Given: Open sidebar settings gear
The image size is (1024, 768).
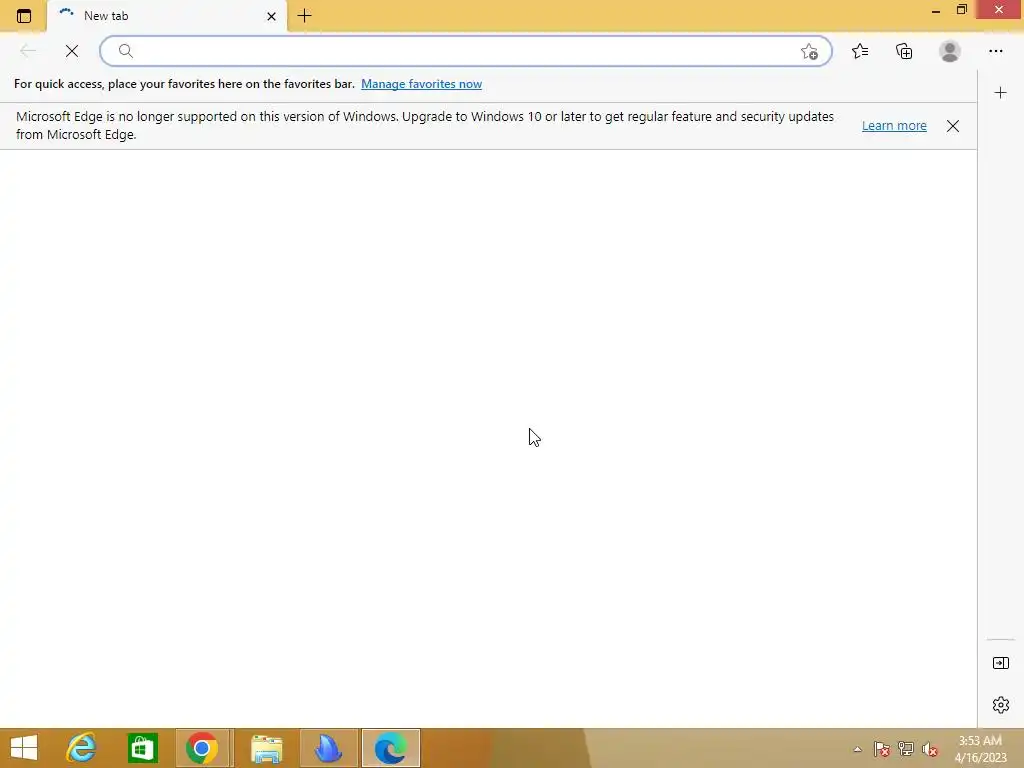Looking at the screenshot, I should [1000, 705].
